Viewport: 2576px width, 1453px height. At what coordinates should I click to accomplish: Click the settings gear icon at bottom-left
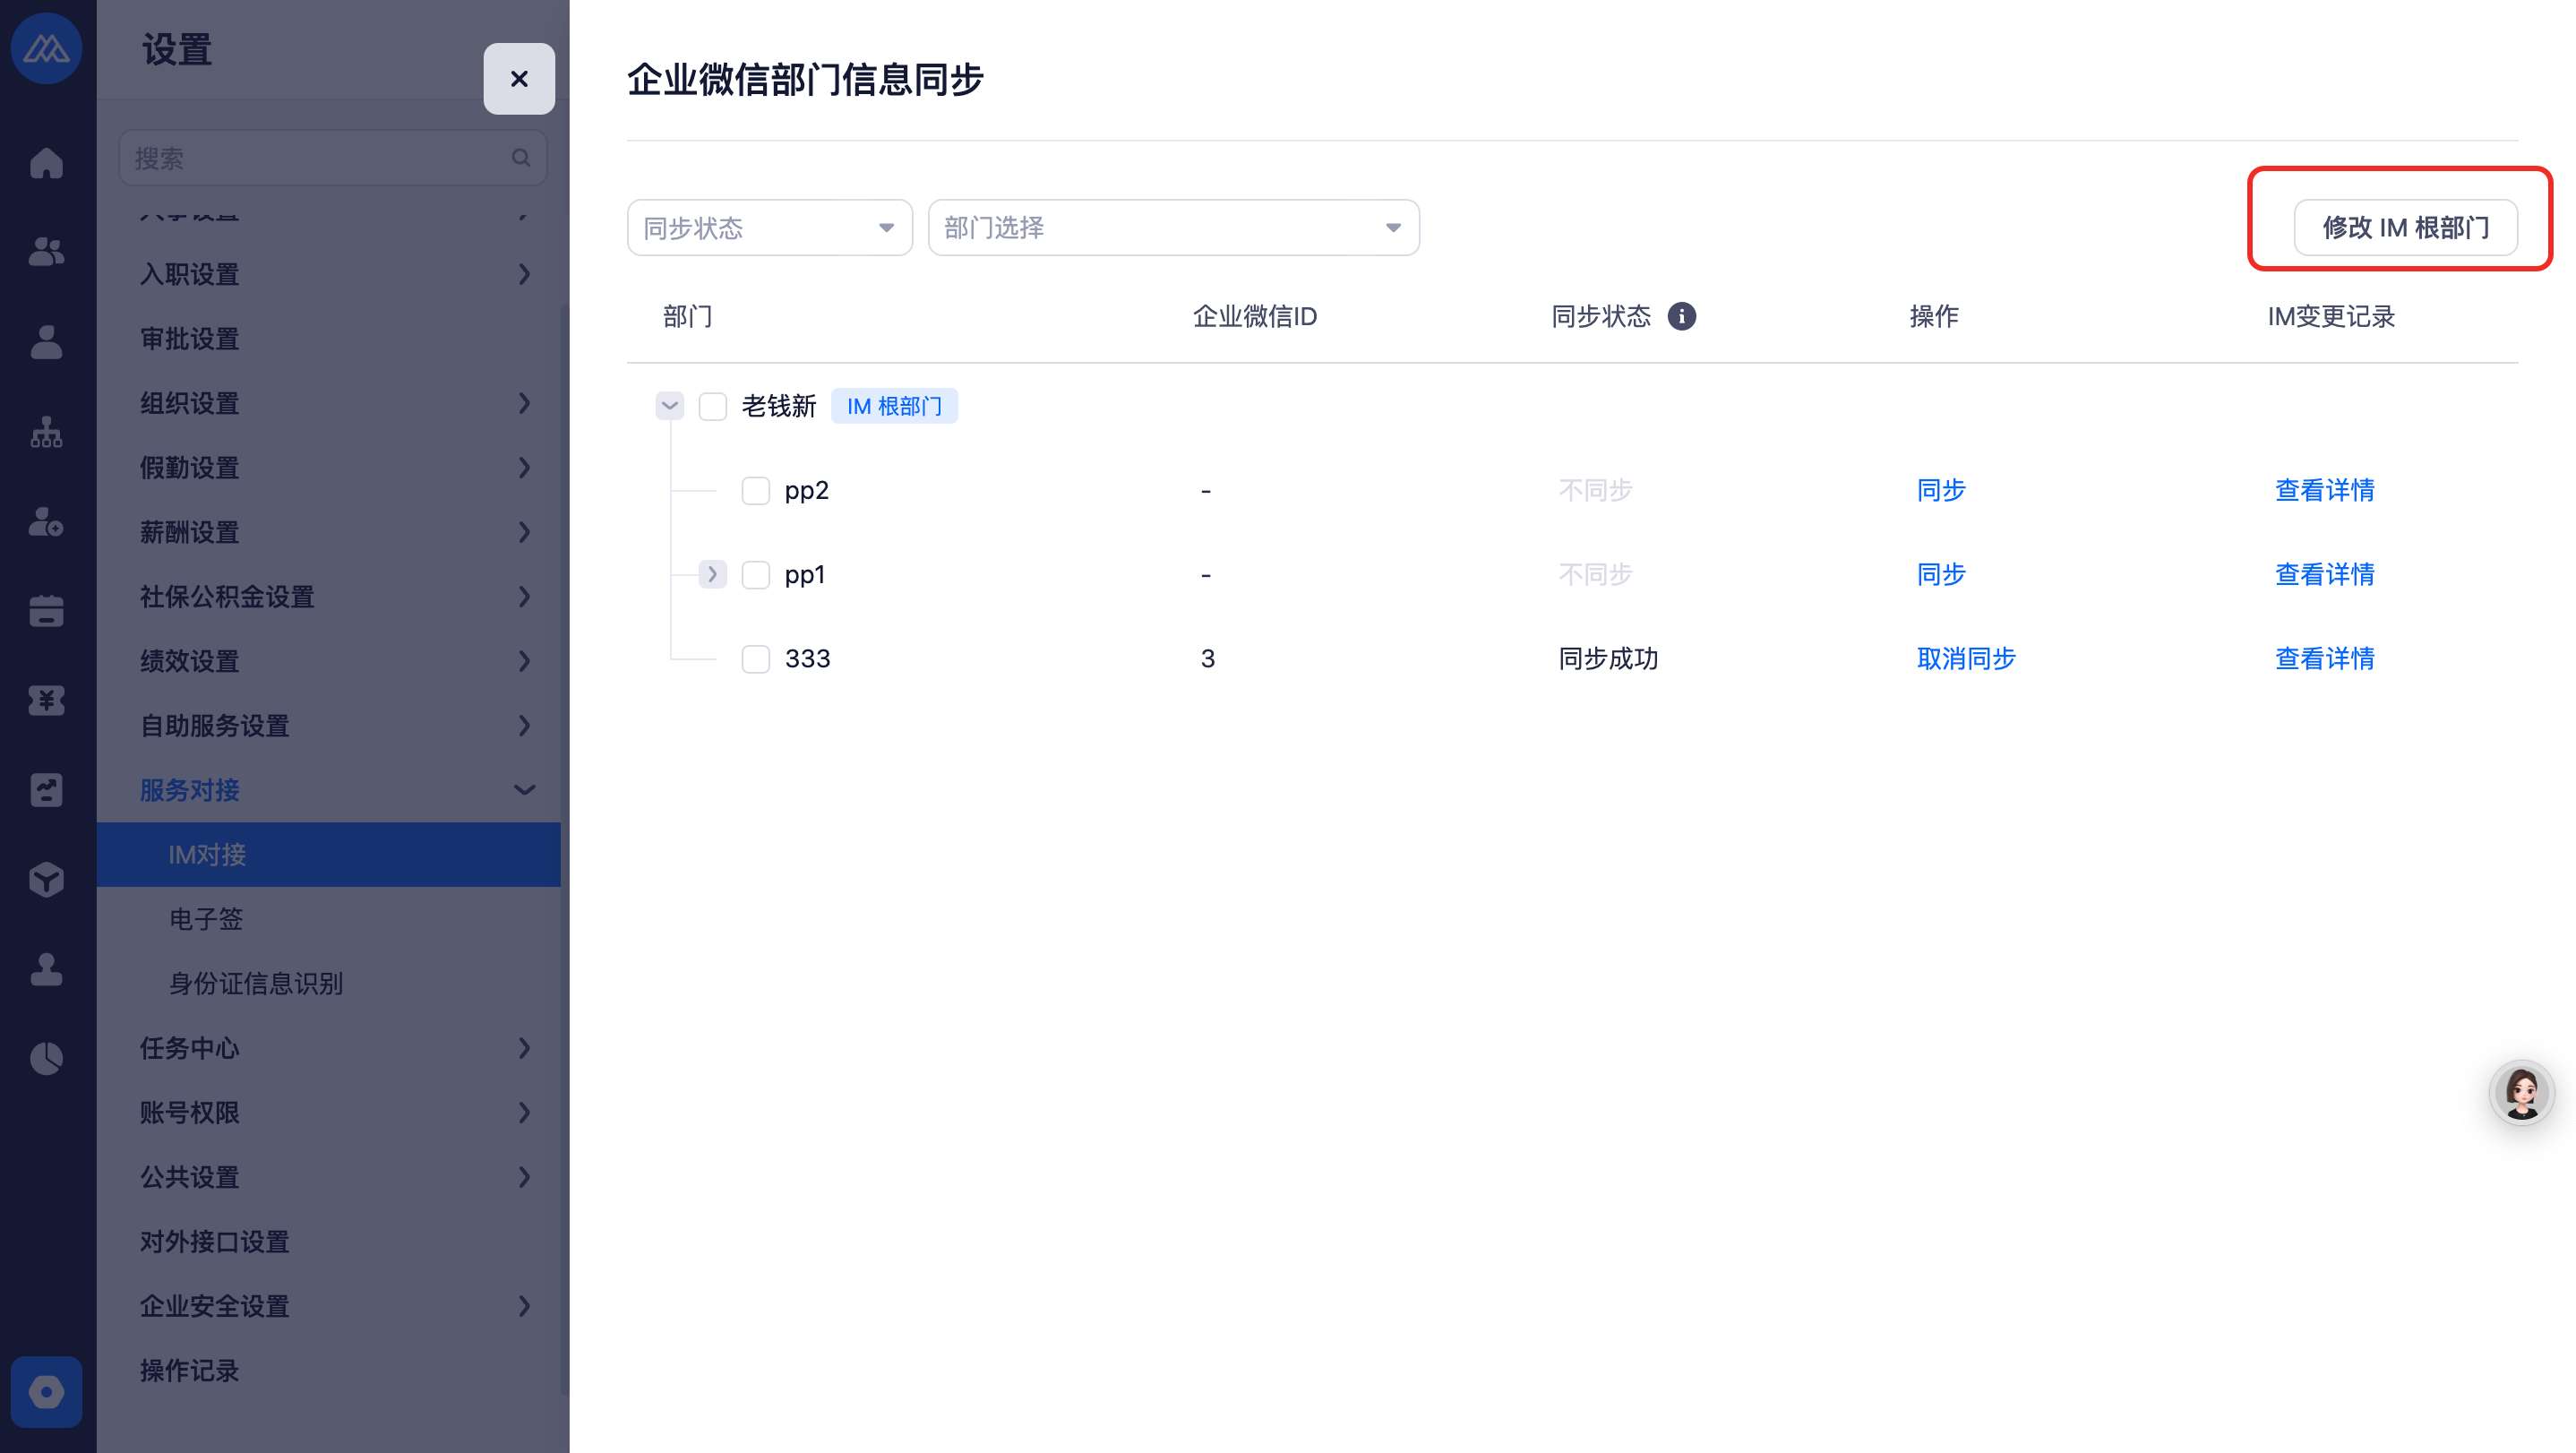click(x=46, y=1391)
